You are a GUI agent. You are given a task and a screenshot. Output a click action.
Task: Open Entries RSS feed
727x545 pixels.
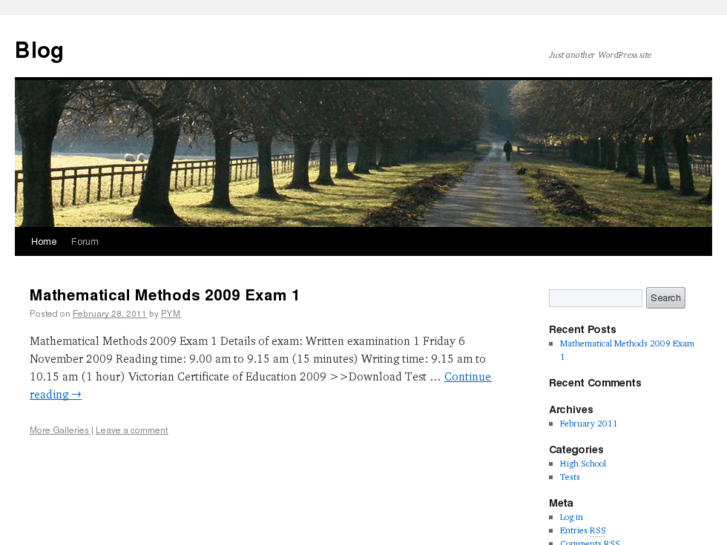tap(583, 530)
